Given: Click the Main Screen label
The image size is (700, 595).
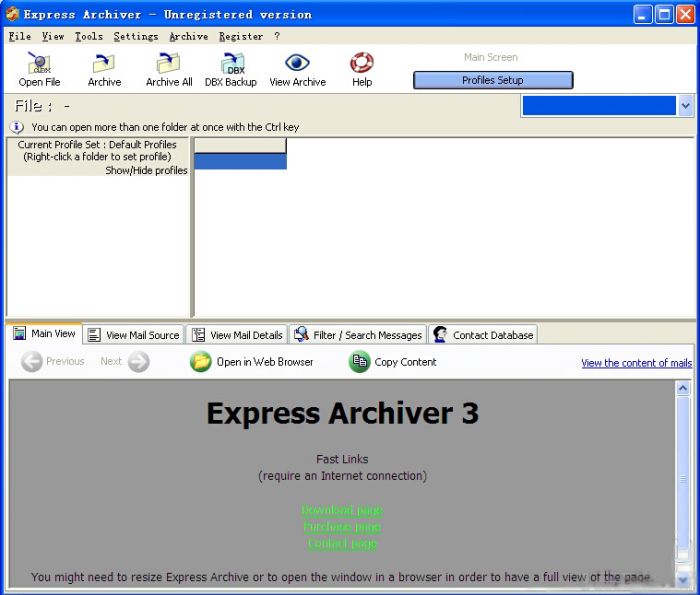Looking at the screenshot, I should 491,57.
